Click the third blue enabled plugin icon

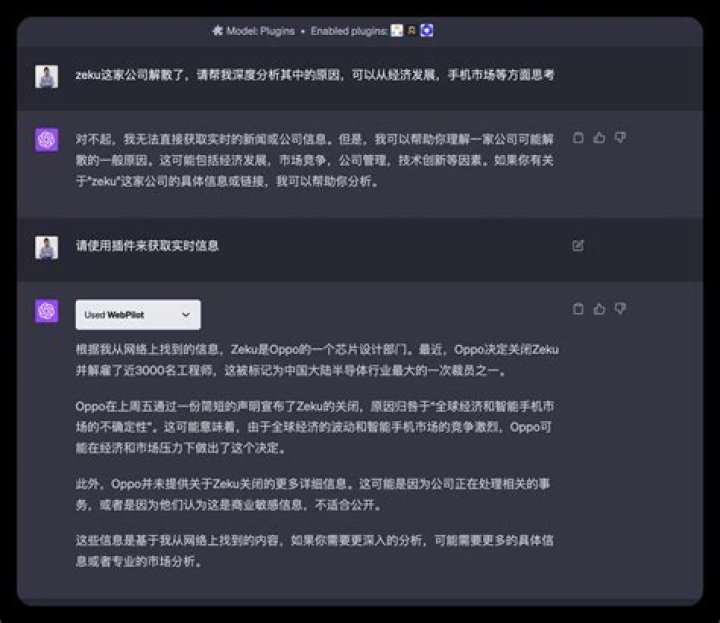click(x=426, y=31)
